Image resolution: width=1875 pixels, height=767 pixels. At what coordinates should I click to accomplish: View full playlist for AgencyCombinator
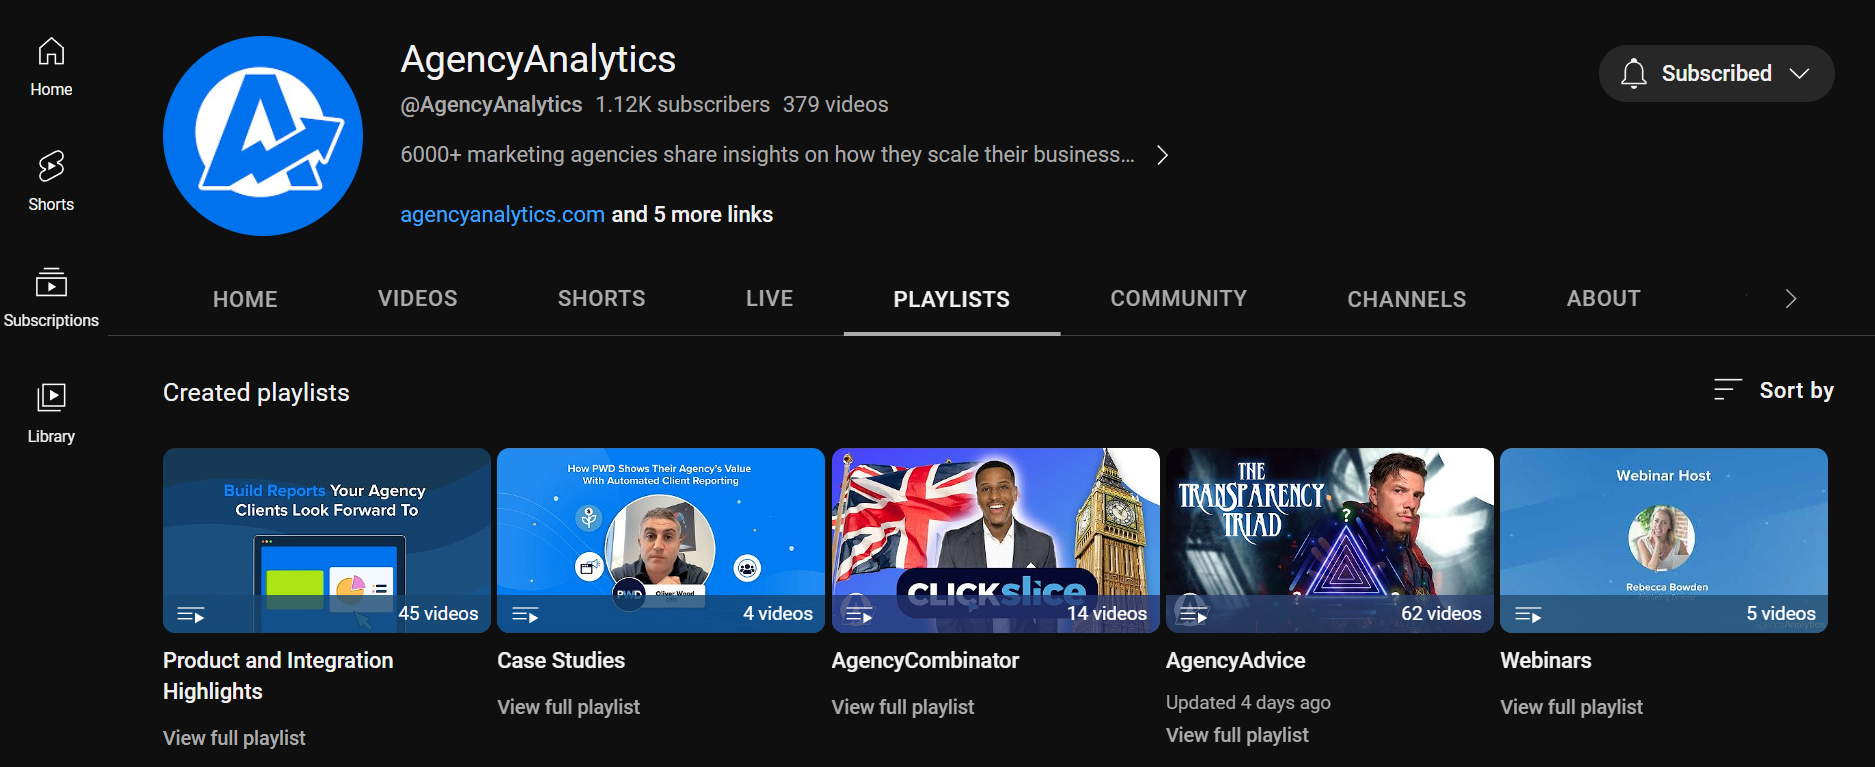pos(903,707)
